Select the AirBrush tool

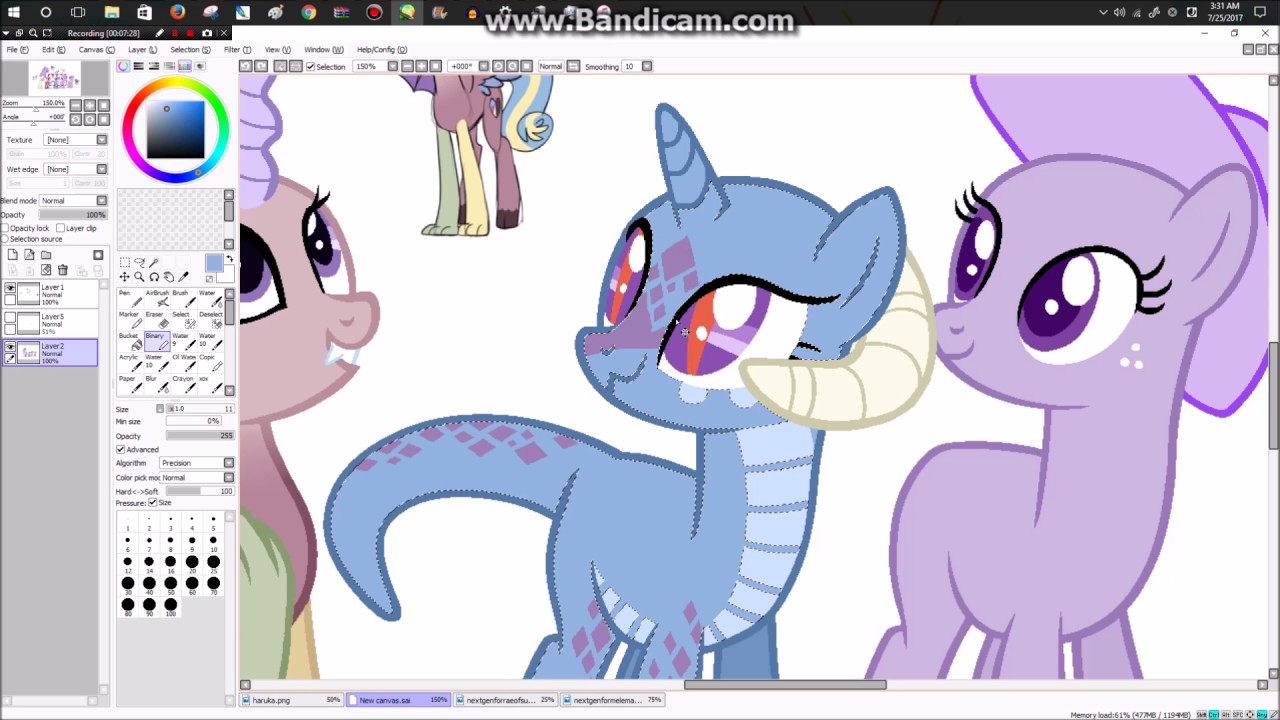pos(157,297)
